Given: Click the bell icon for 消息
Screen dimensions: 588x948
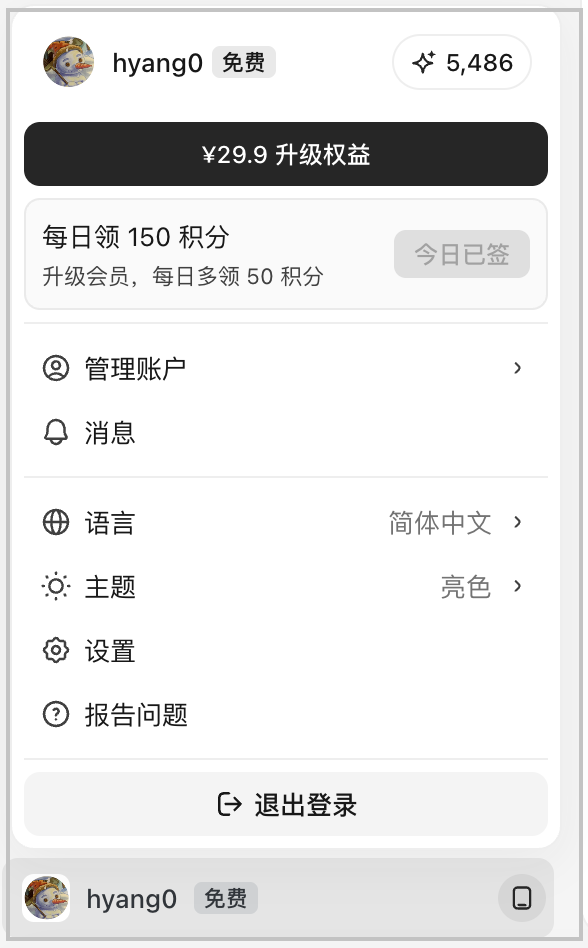Looking at the screenshot, I should (x=56, y=432).
